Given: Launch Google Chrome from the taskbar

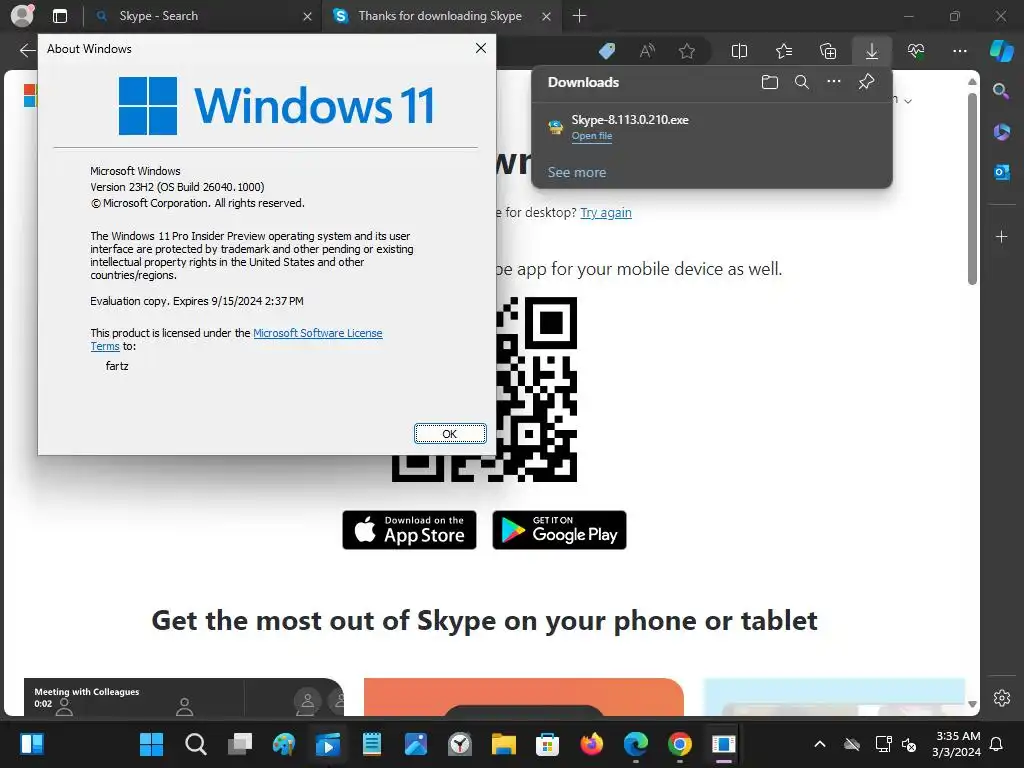Looking at the screenshot, I should click(679, 744).
